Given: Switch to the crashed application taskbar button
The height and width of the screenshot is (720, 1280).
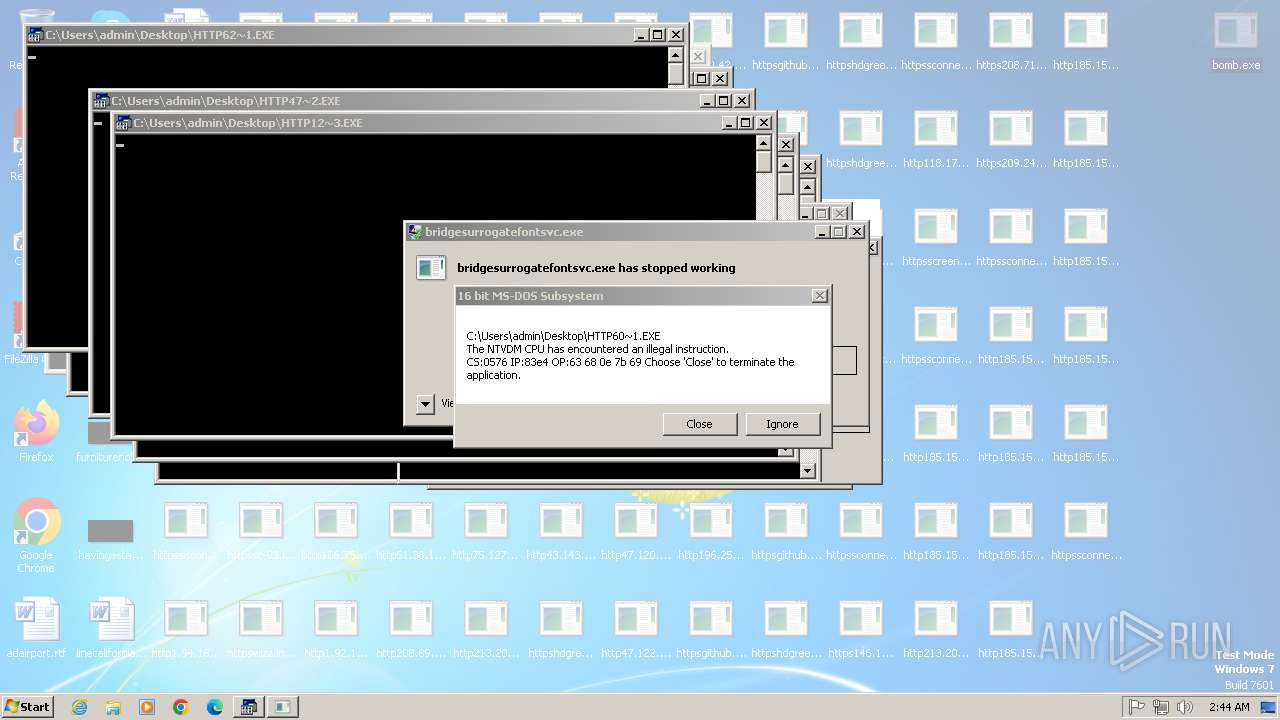Looking at the screenshot, I should [x=283, y=707].
